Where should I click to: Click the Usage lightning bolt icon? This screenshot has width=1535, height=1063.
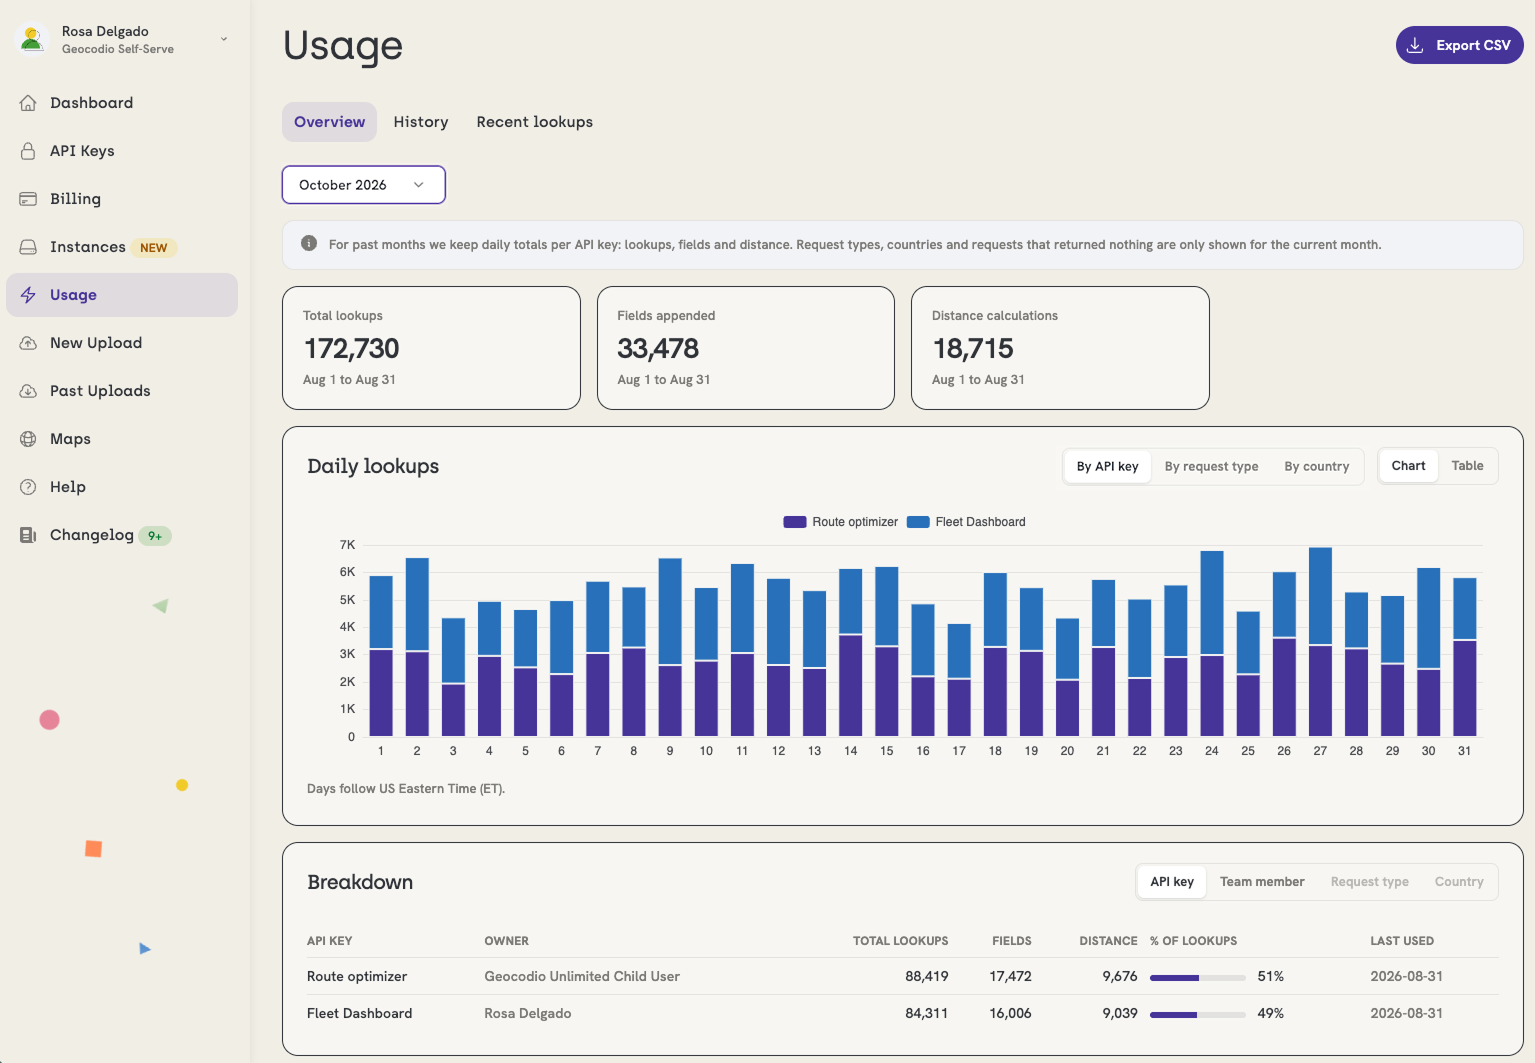pos(28,295)
